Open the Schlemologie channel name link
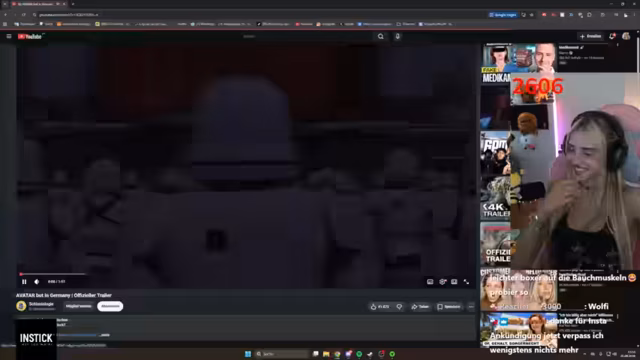Screen dimensions: 640x360 (41, 304)
